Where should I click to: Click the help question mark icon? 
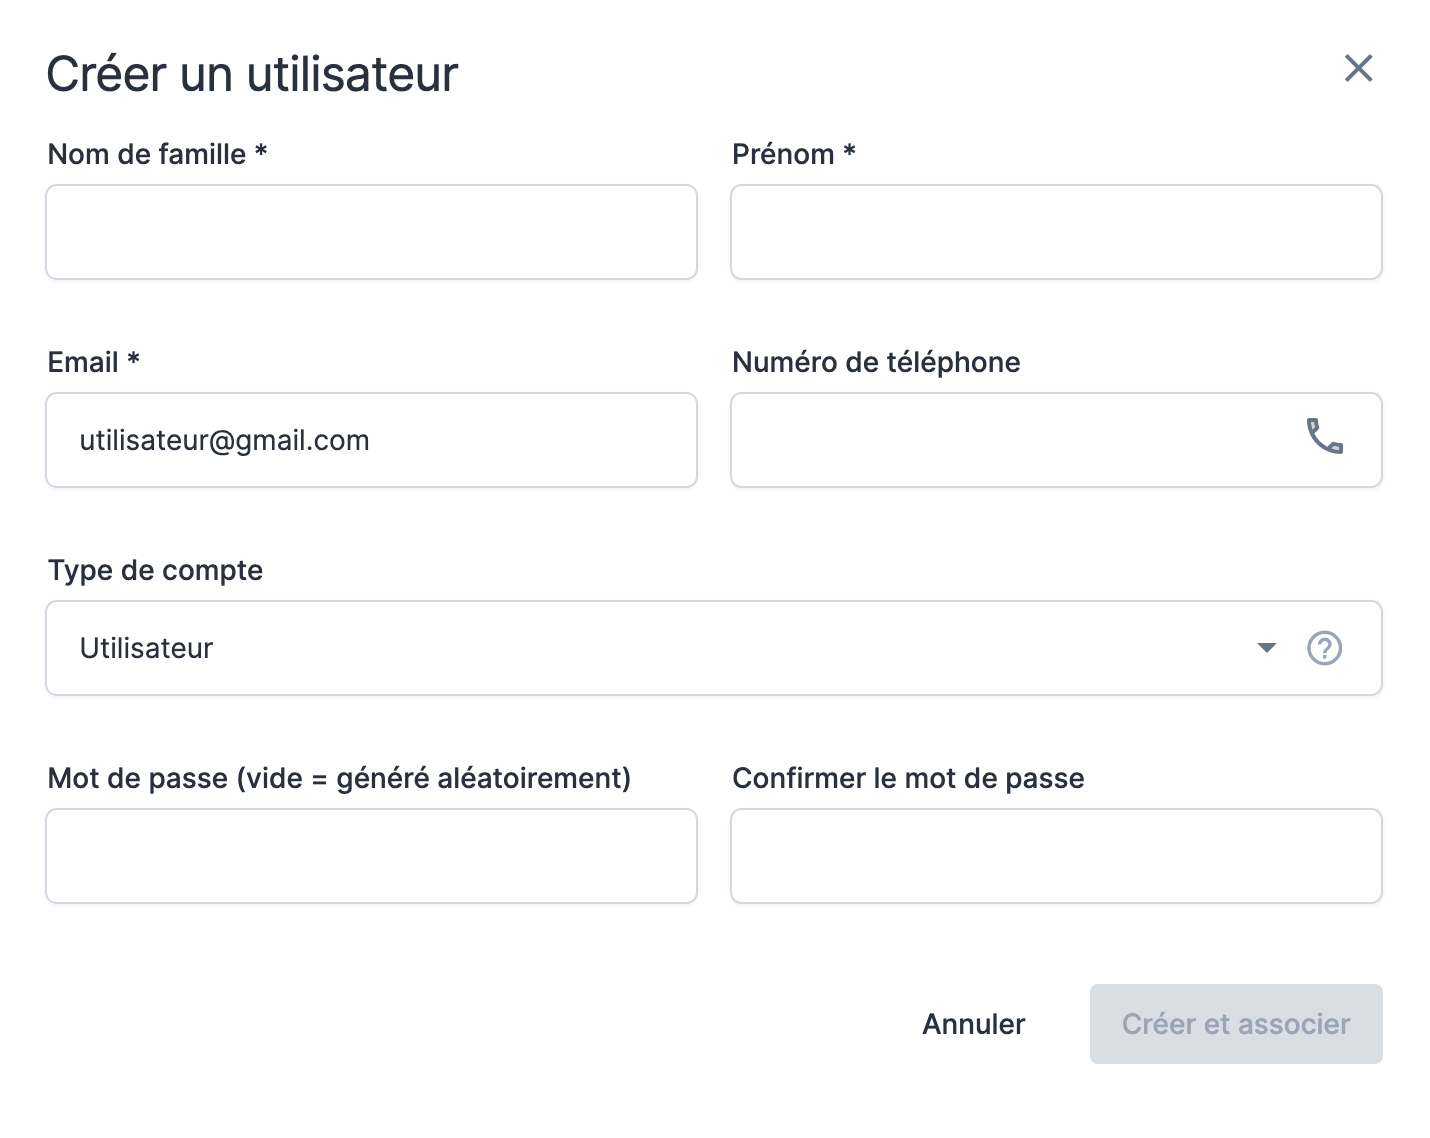[1324, 648]
